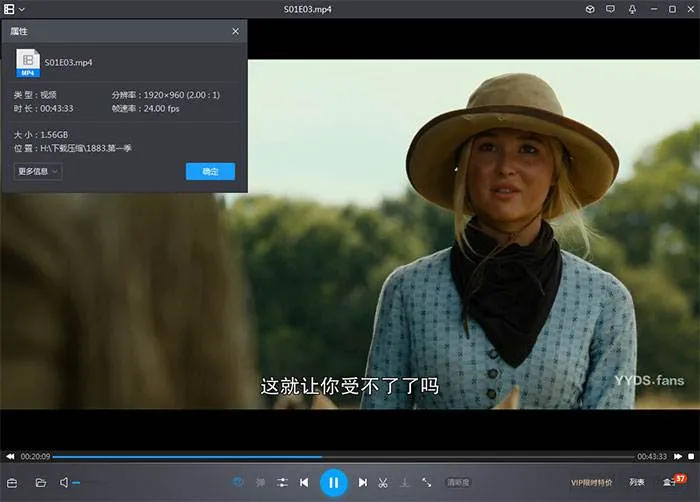This screenshot has height=502, width=700.
Task: Click the duration value 00:43:33 in properties
Action: click(57, 109)
